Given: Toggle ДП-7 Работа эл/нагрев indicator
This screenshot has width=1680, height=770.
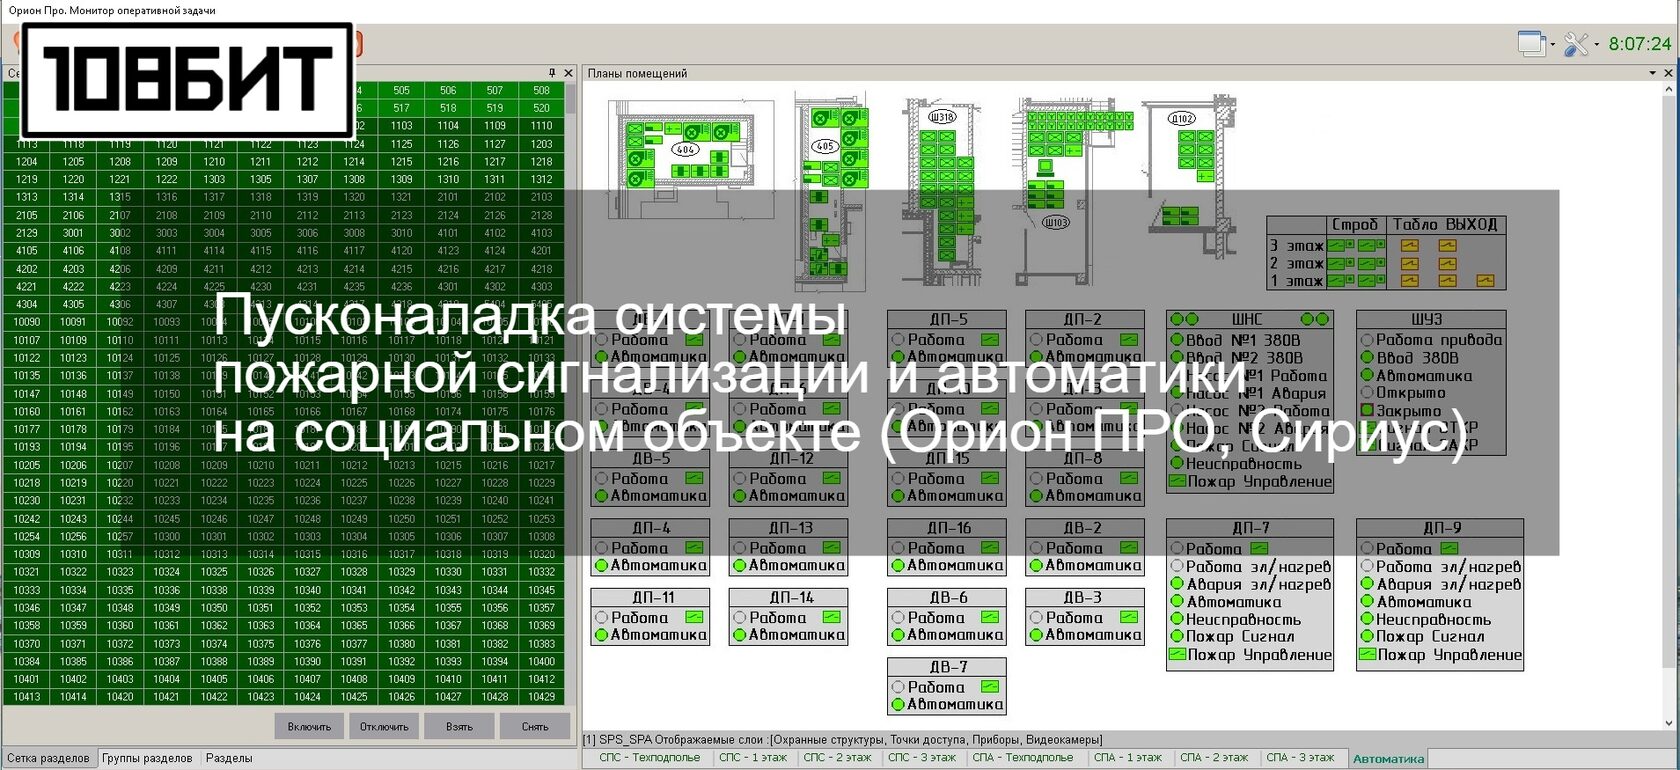Looking at the screenshot, I should click(x=1177, y=566).
